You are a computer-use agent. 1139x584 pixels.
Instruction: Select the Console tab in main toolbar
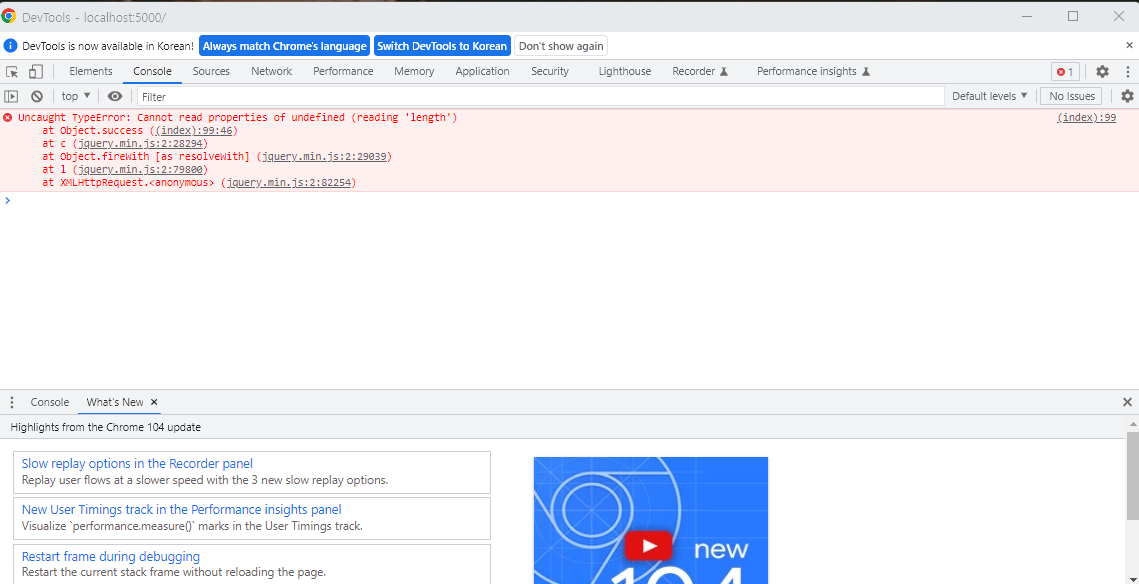[x=153, y=71]
